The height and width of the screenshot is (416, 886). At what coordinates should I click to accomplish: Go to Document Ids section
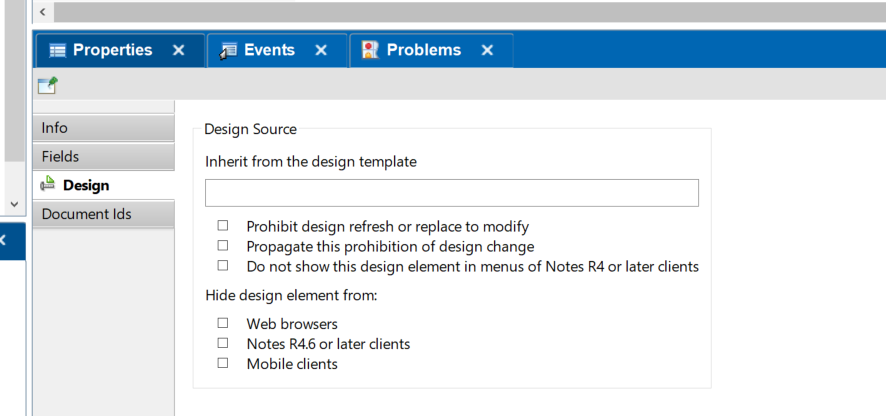104,214
